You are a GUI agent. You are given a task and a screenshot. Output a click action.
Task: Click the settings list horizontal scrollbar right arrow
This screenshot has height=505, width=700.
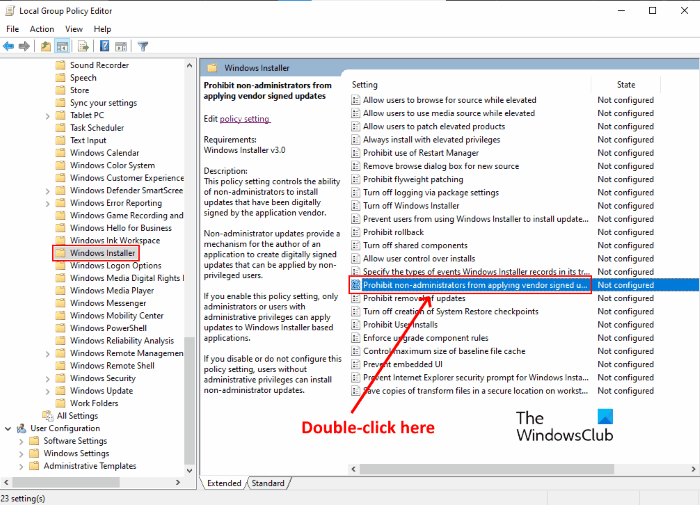pos(693,469)
